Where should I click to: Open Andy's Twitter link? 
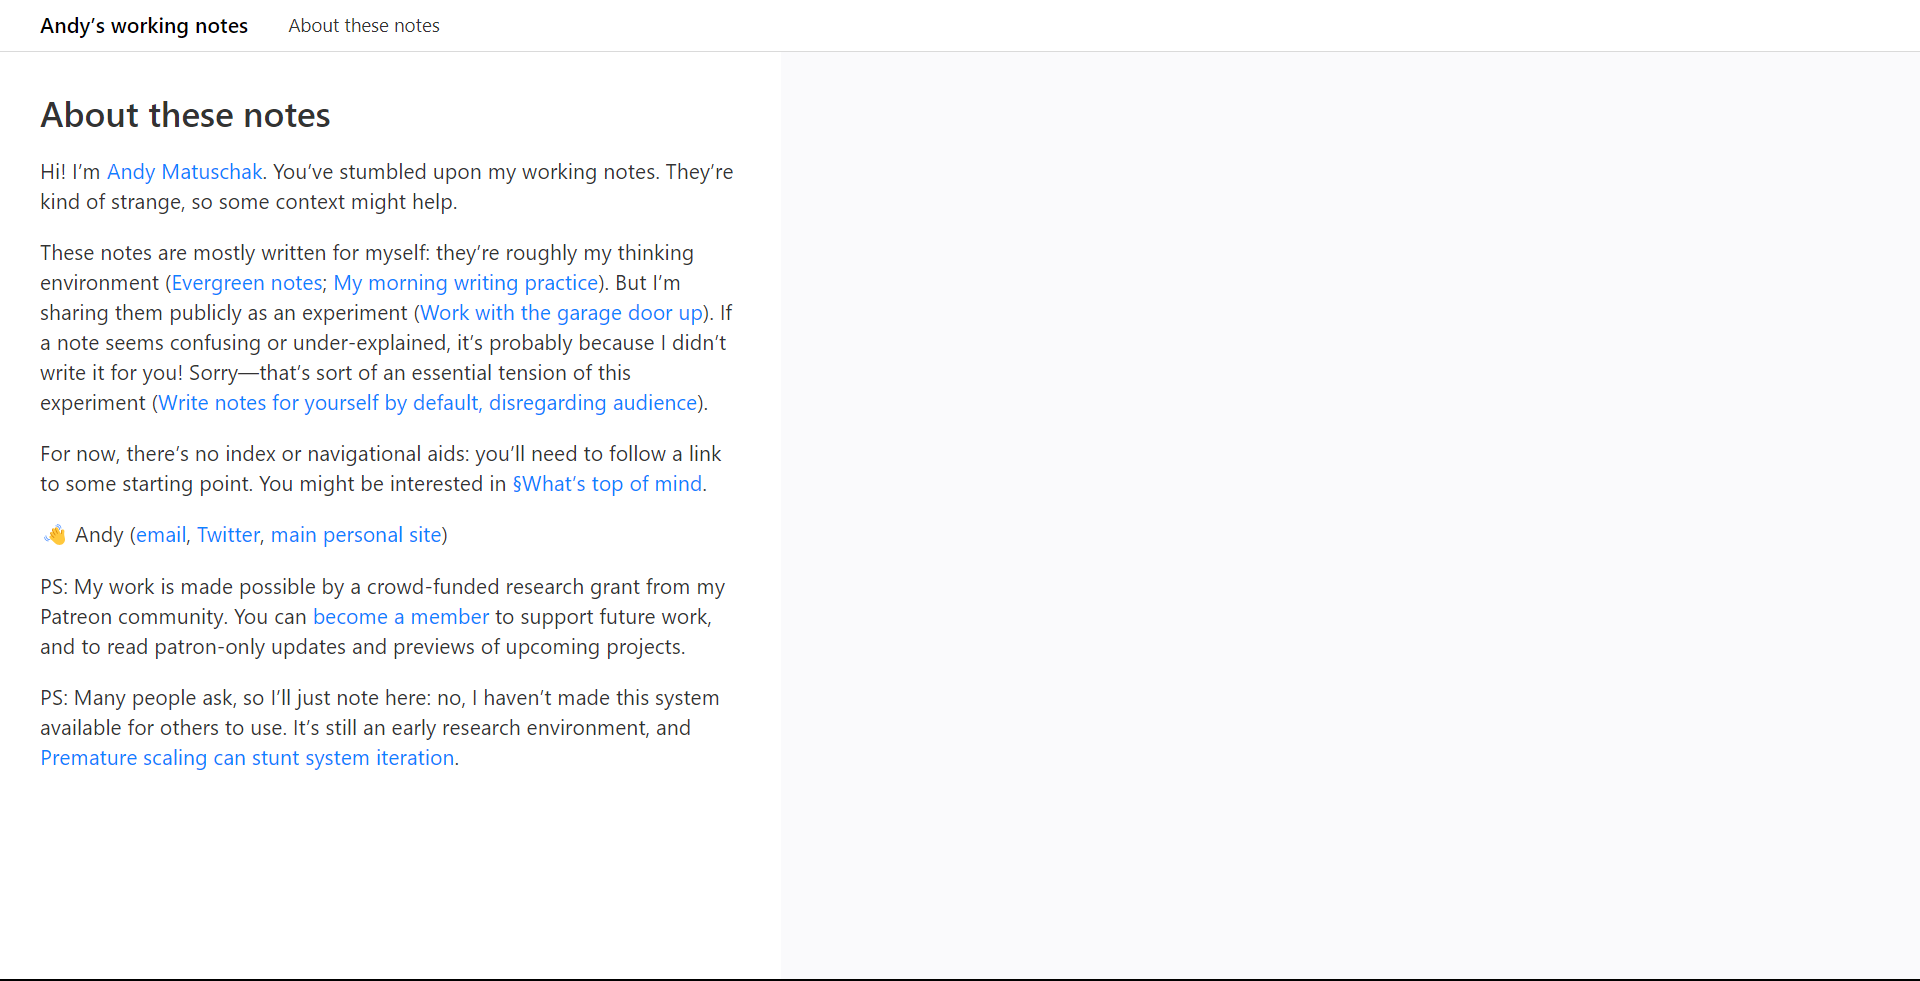(x=228, y=535)
